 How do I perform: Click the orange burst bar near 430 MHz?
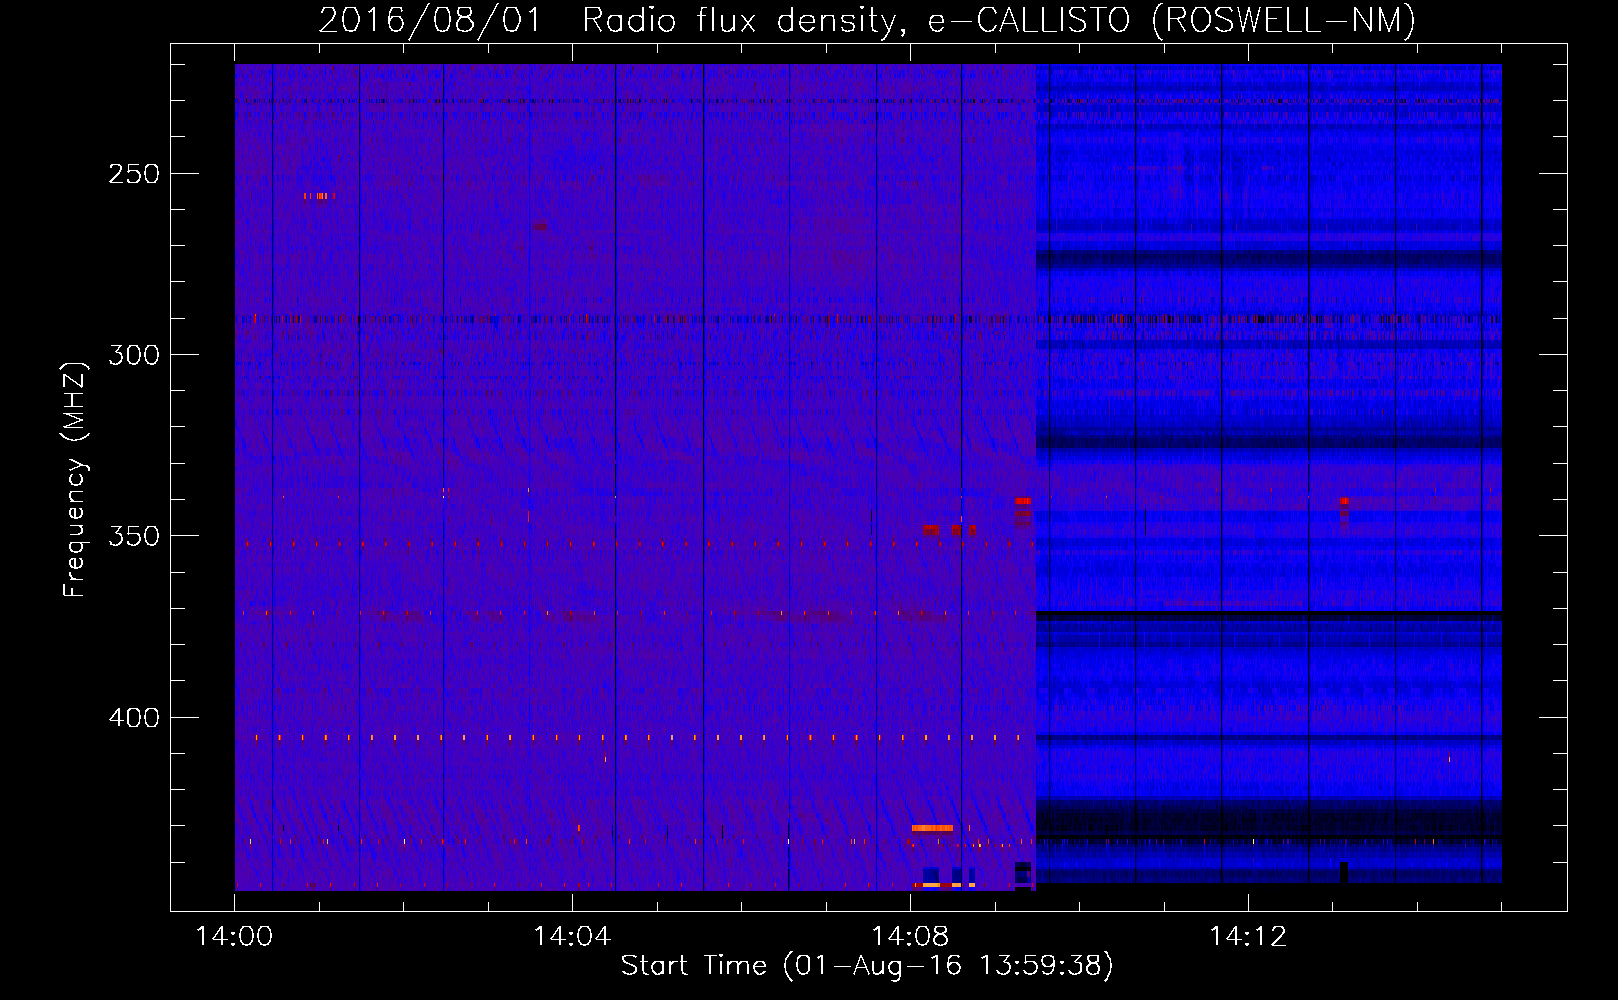tap(932, 828)
